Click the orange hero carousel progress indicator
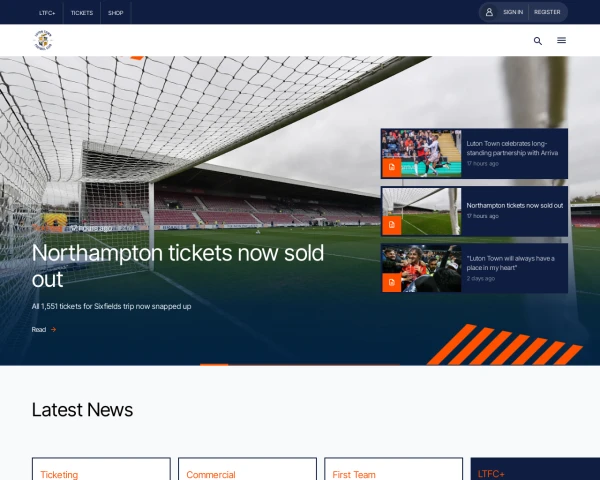Viewport: 600px width, 480px height. pyautogui.click(x=214, y=365)
